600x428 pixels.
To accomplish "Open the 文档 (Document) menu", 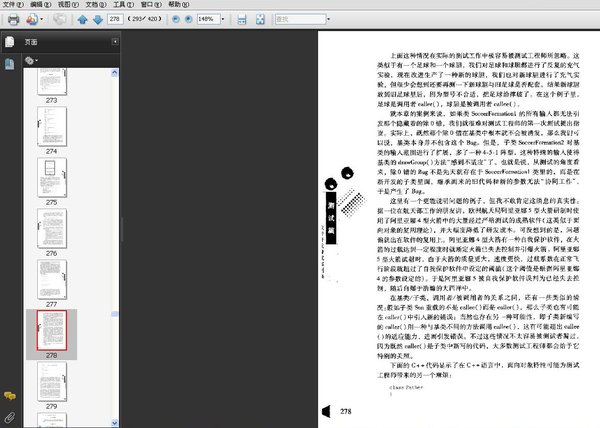I will tap(96, 4).
